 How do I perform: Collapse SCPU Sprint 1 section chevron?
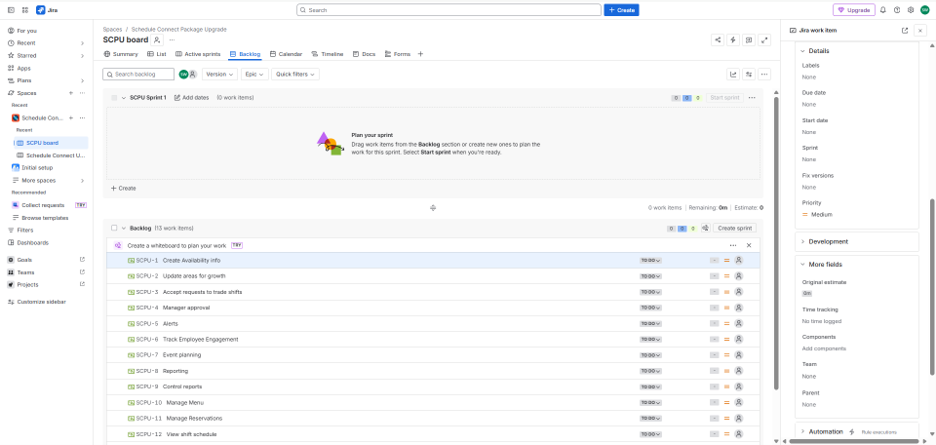pos(124,97)
